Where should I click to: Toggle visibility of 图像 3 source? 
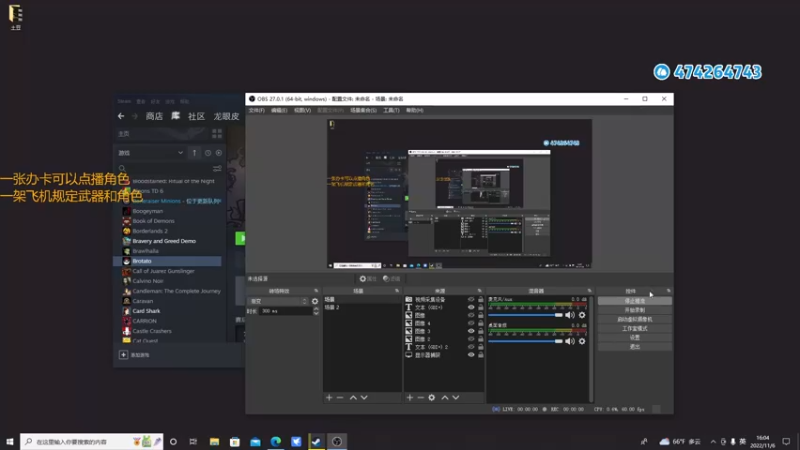click(471, 331)
